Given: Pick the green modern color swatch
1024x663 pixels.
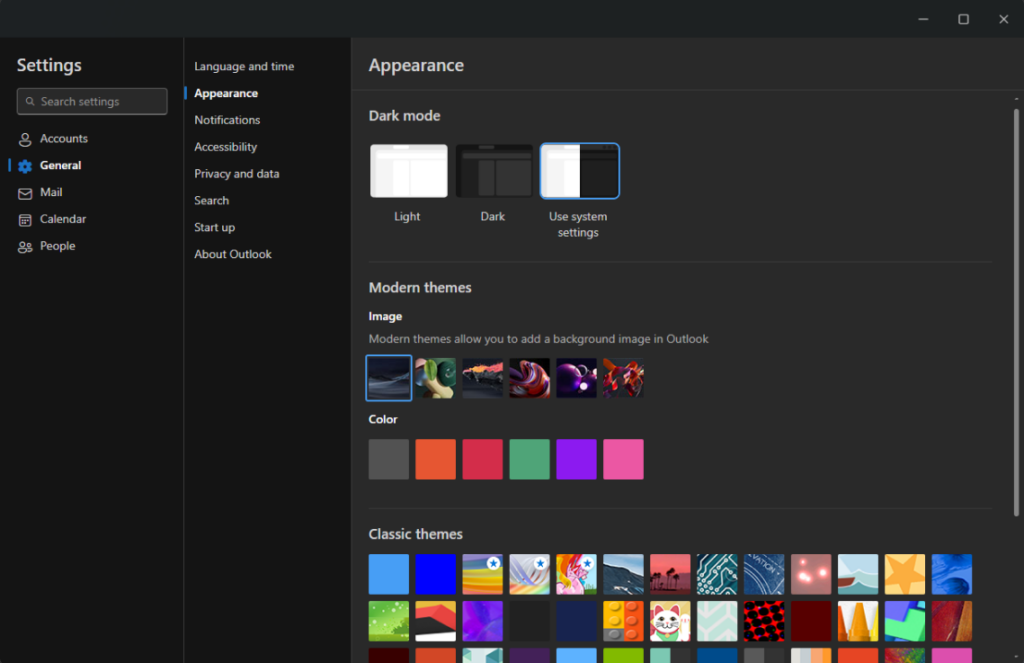Looking at the screenshot, I should click(530, 459).
